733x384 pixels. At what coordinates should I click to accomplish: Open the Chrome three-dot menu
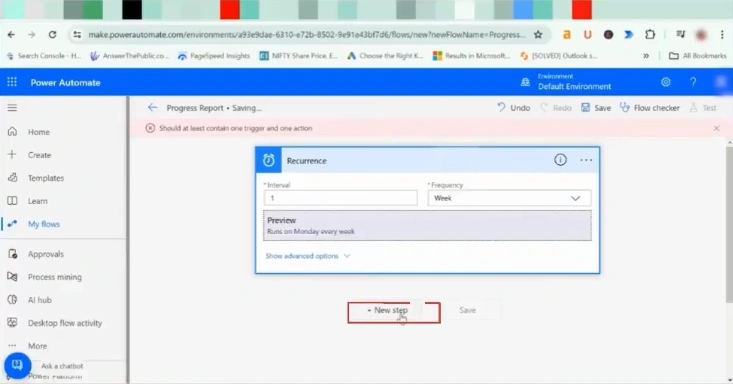(x=722, y=35)
